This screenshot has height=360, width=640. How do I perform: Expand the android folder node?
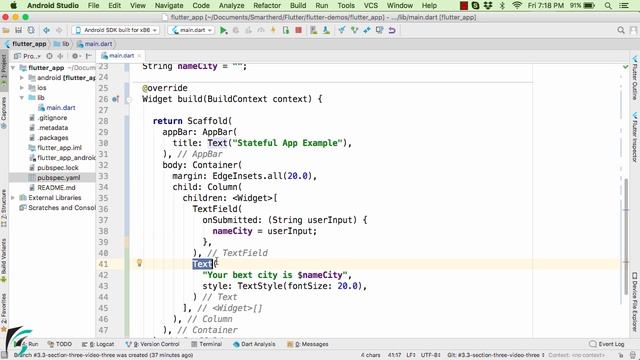(x=22, y=78)
